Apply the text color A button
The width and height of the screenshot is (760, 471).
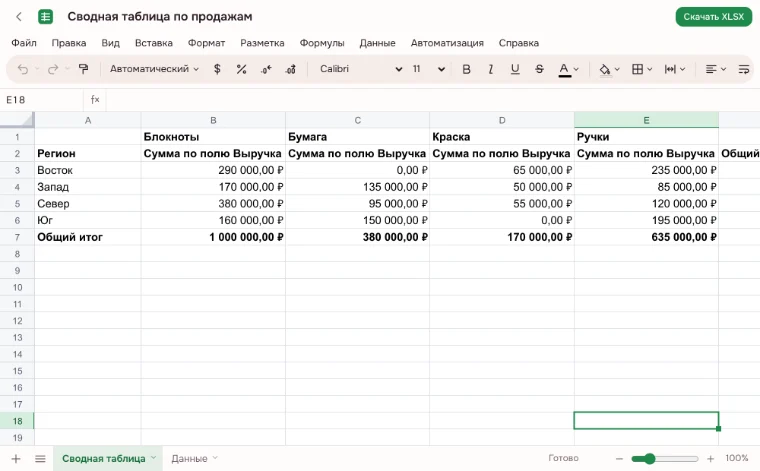pos(564,70)
